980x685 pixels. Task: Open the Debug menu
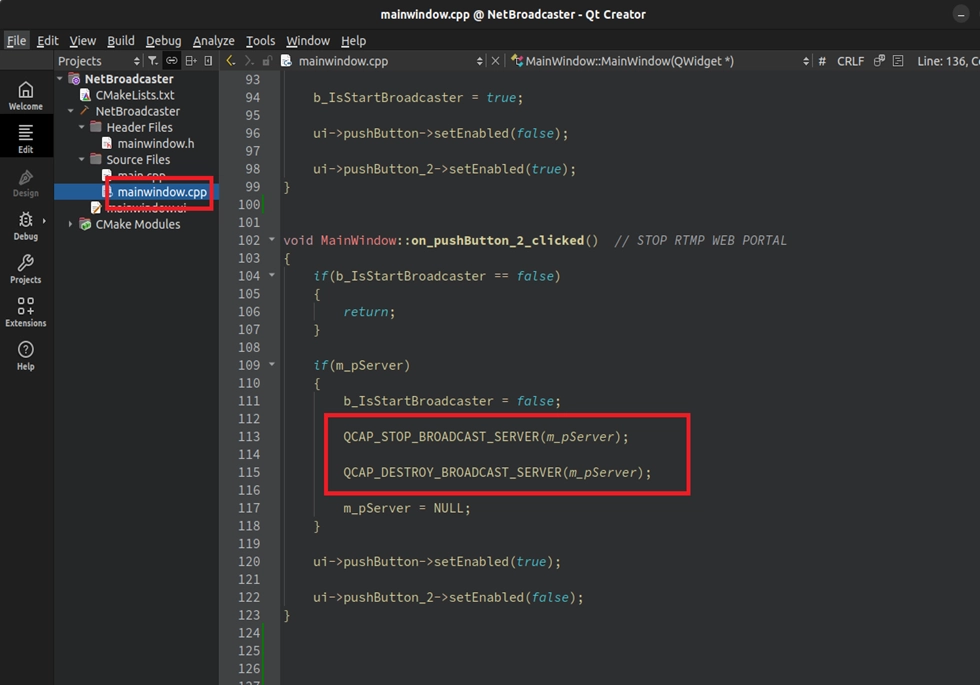[x=163, y=41]
